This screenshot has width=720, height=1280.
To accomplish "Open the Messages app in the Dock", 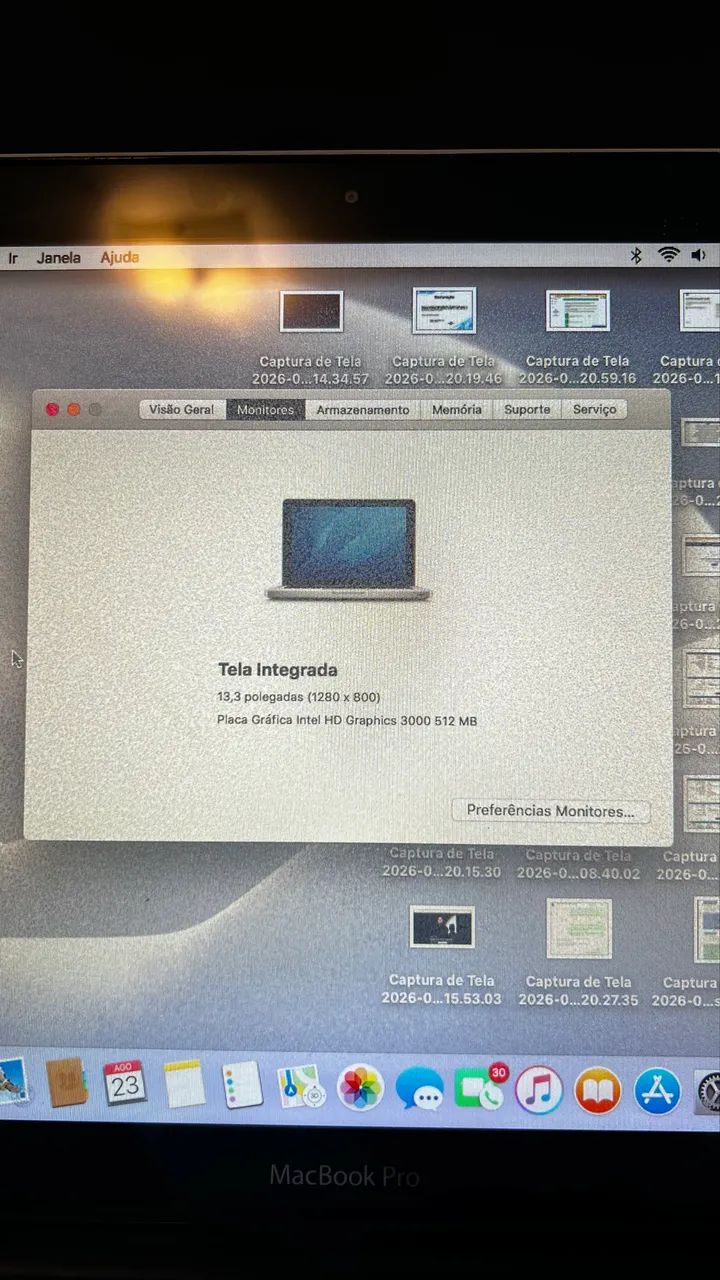I will point(419,1089).
